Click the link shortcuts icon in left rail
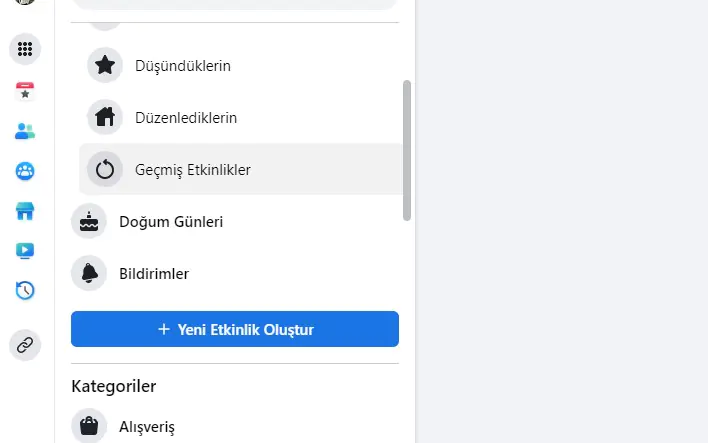The width and height of the screenshot is (708, 443). (25, 345)
